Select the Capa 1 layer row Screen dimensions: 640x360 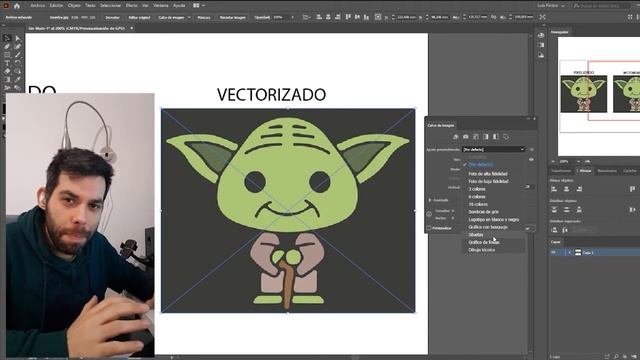[595, 253]
